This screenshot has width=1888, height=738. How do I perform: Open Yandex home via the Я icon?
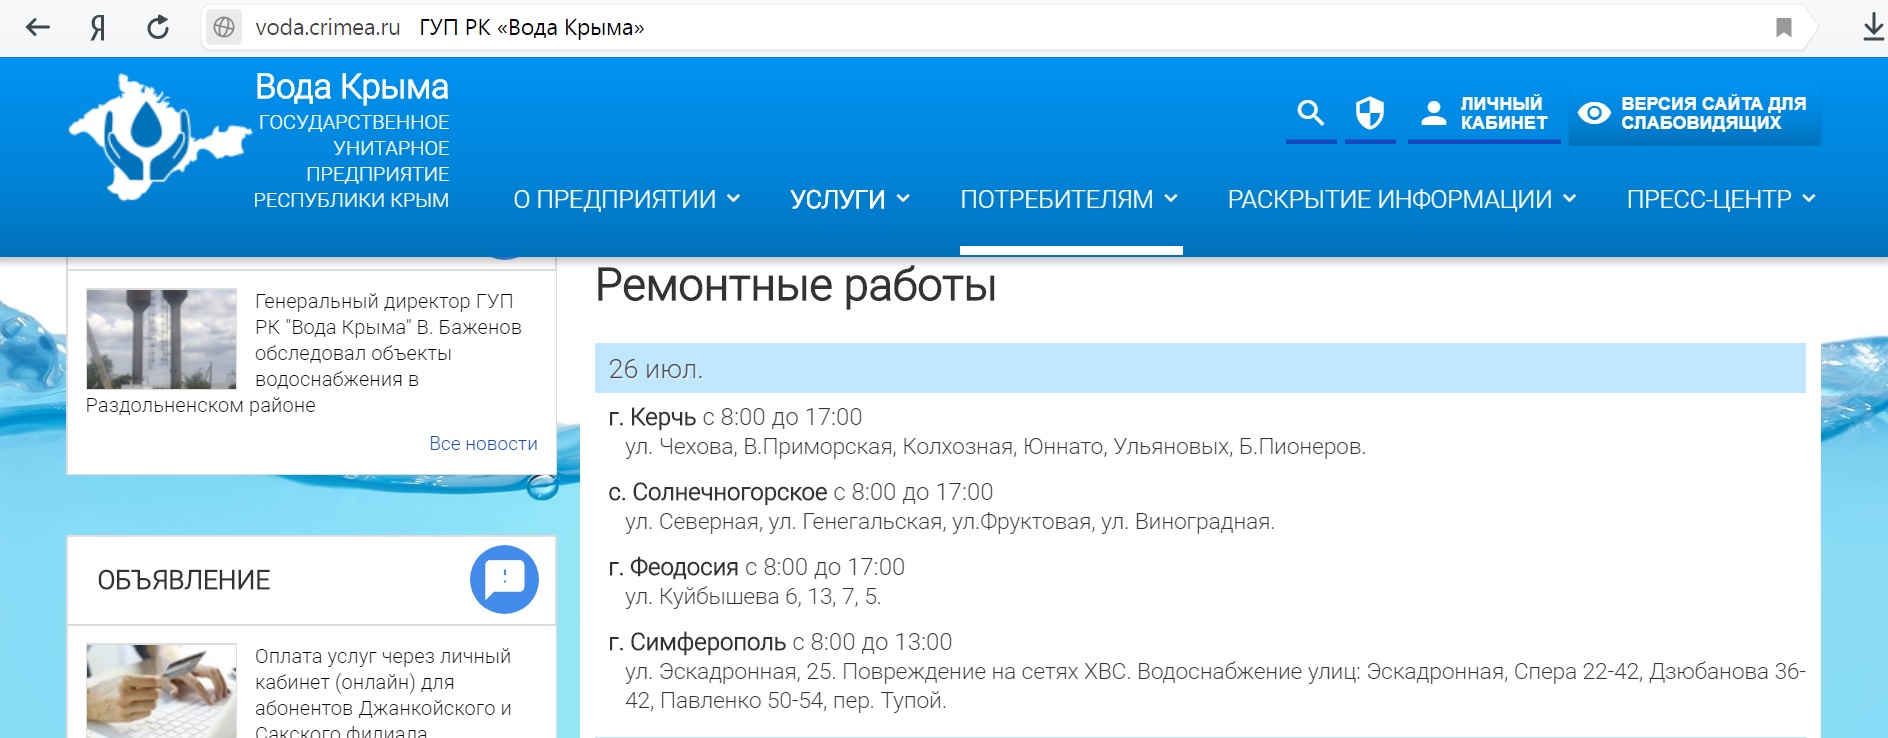[x=97, y=27]
